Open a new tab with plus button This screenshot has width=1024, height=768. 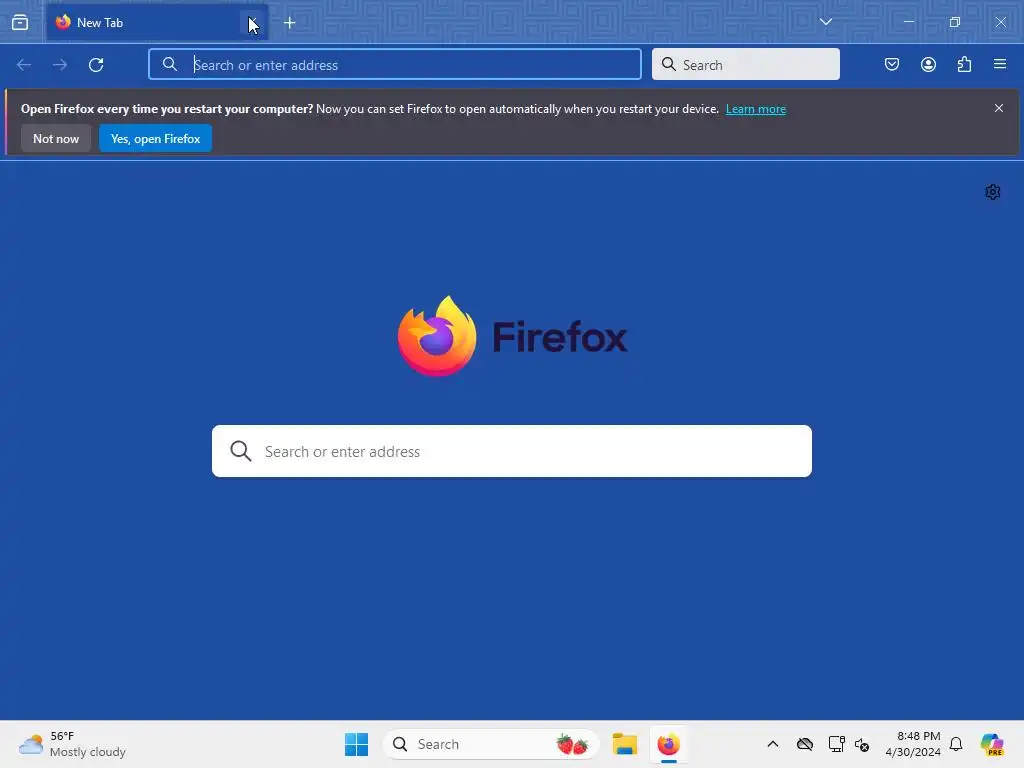pyautogui.click(x=289, y=23)
